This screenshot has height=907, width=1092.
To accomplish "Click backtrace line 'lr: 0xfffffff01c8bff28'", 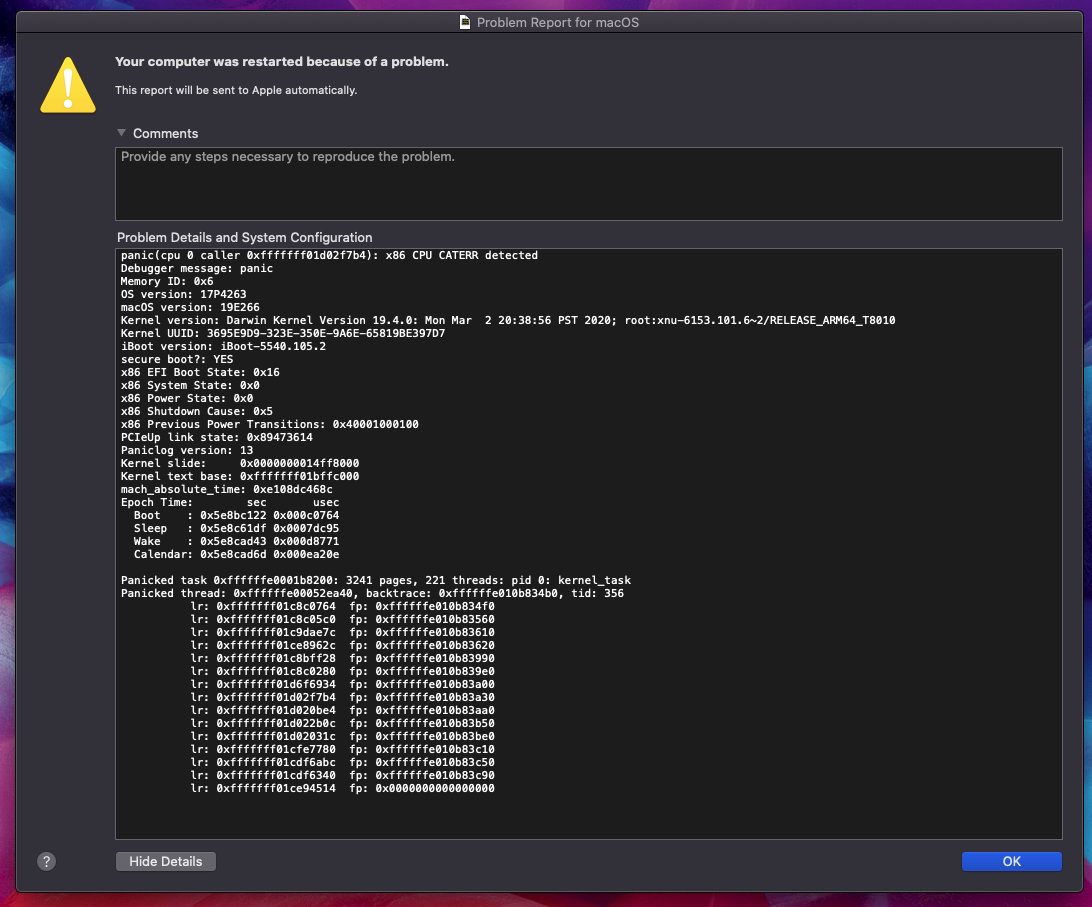I will pyautogui.click(x=343, y=658).
